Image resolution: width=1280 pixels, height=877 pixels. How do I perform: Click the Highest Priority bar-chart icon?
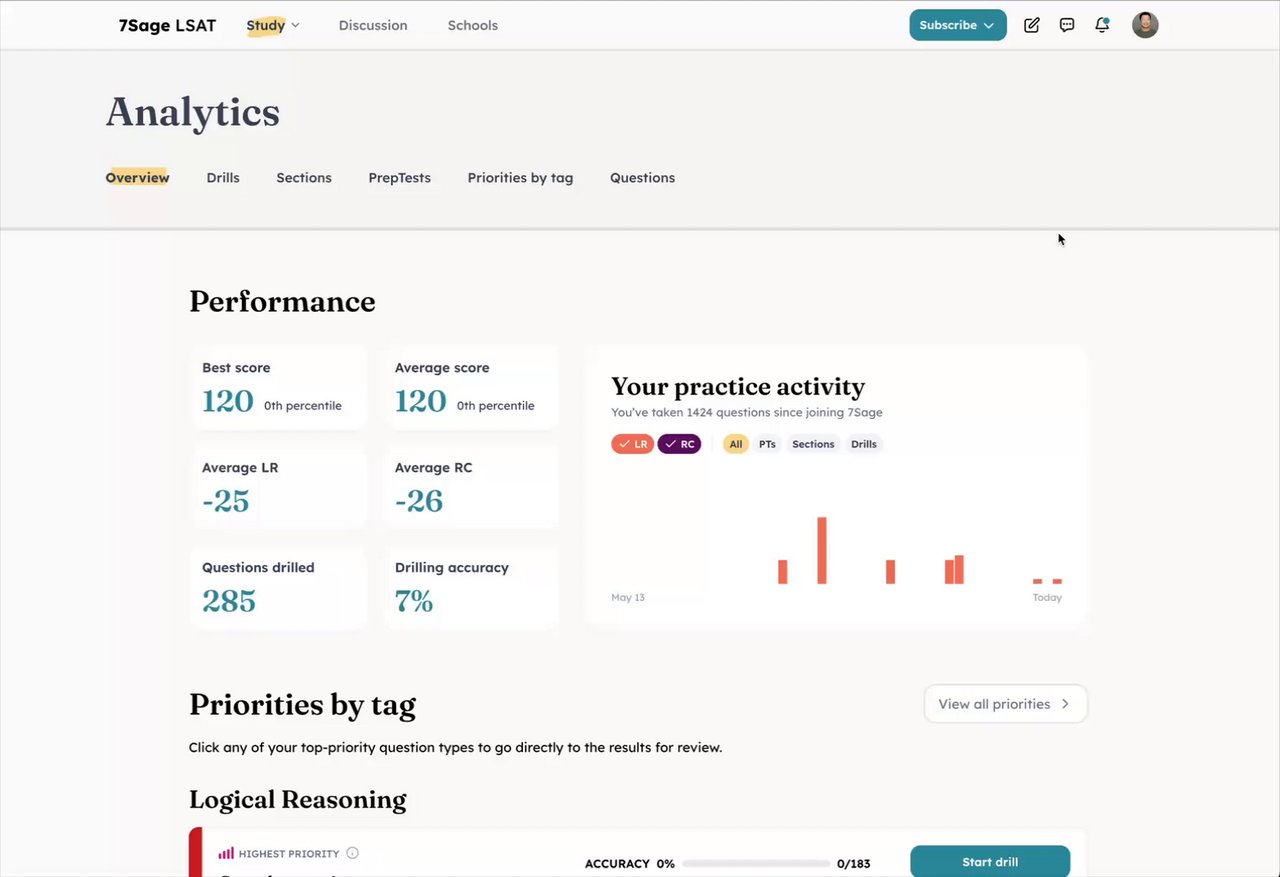click(x=226, y=853)
